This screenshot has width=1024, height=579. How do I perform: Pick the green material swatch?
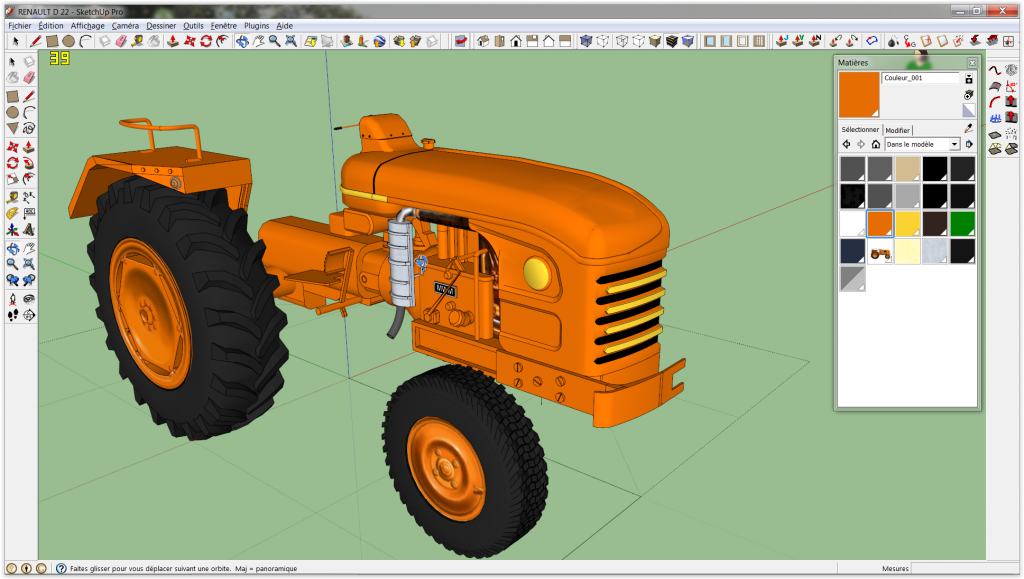(x=962, y=223)
